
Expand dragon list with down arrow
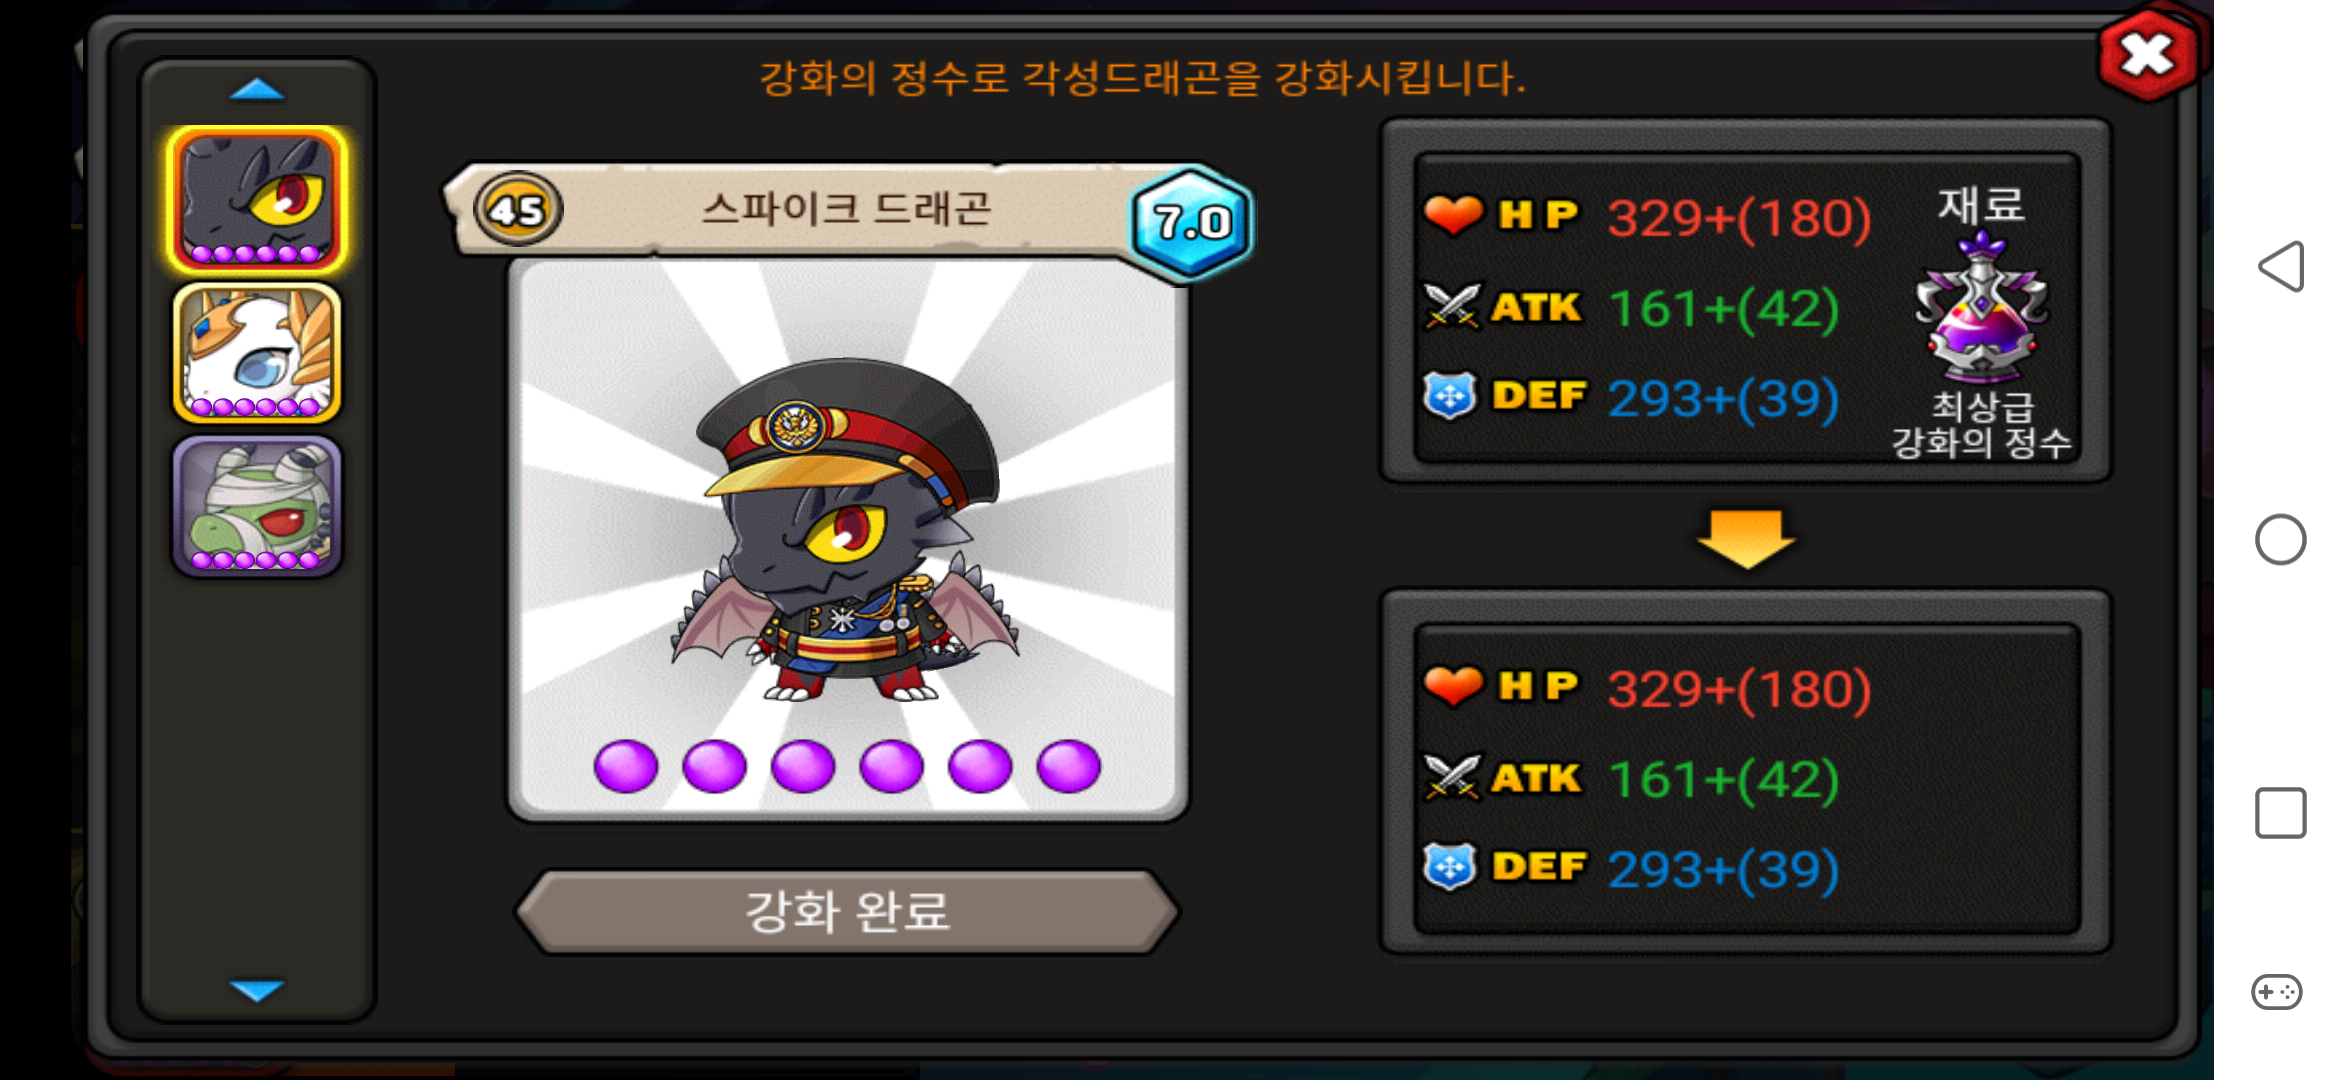pos(257,990)
